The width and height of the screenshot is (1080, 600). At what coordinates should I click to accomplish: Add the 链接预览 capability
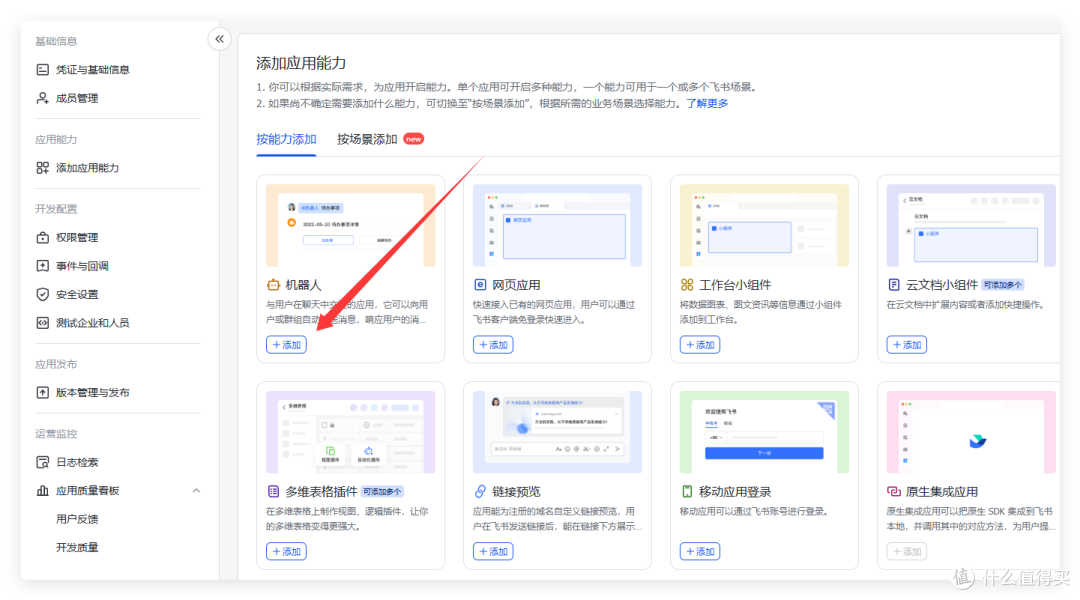[493, 551]
